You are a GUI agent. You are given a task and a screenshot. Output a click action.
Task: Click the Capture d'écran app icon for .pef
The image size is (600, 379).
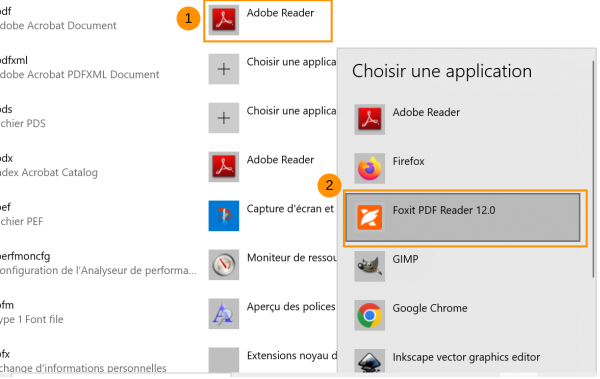point(224,216)
